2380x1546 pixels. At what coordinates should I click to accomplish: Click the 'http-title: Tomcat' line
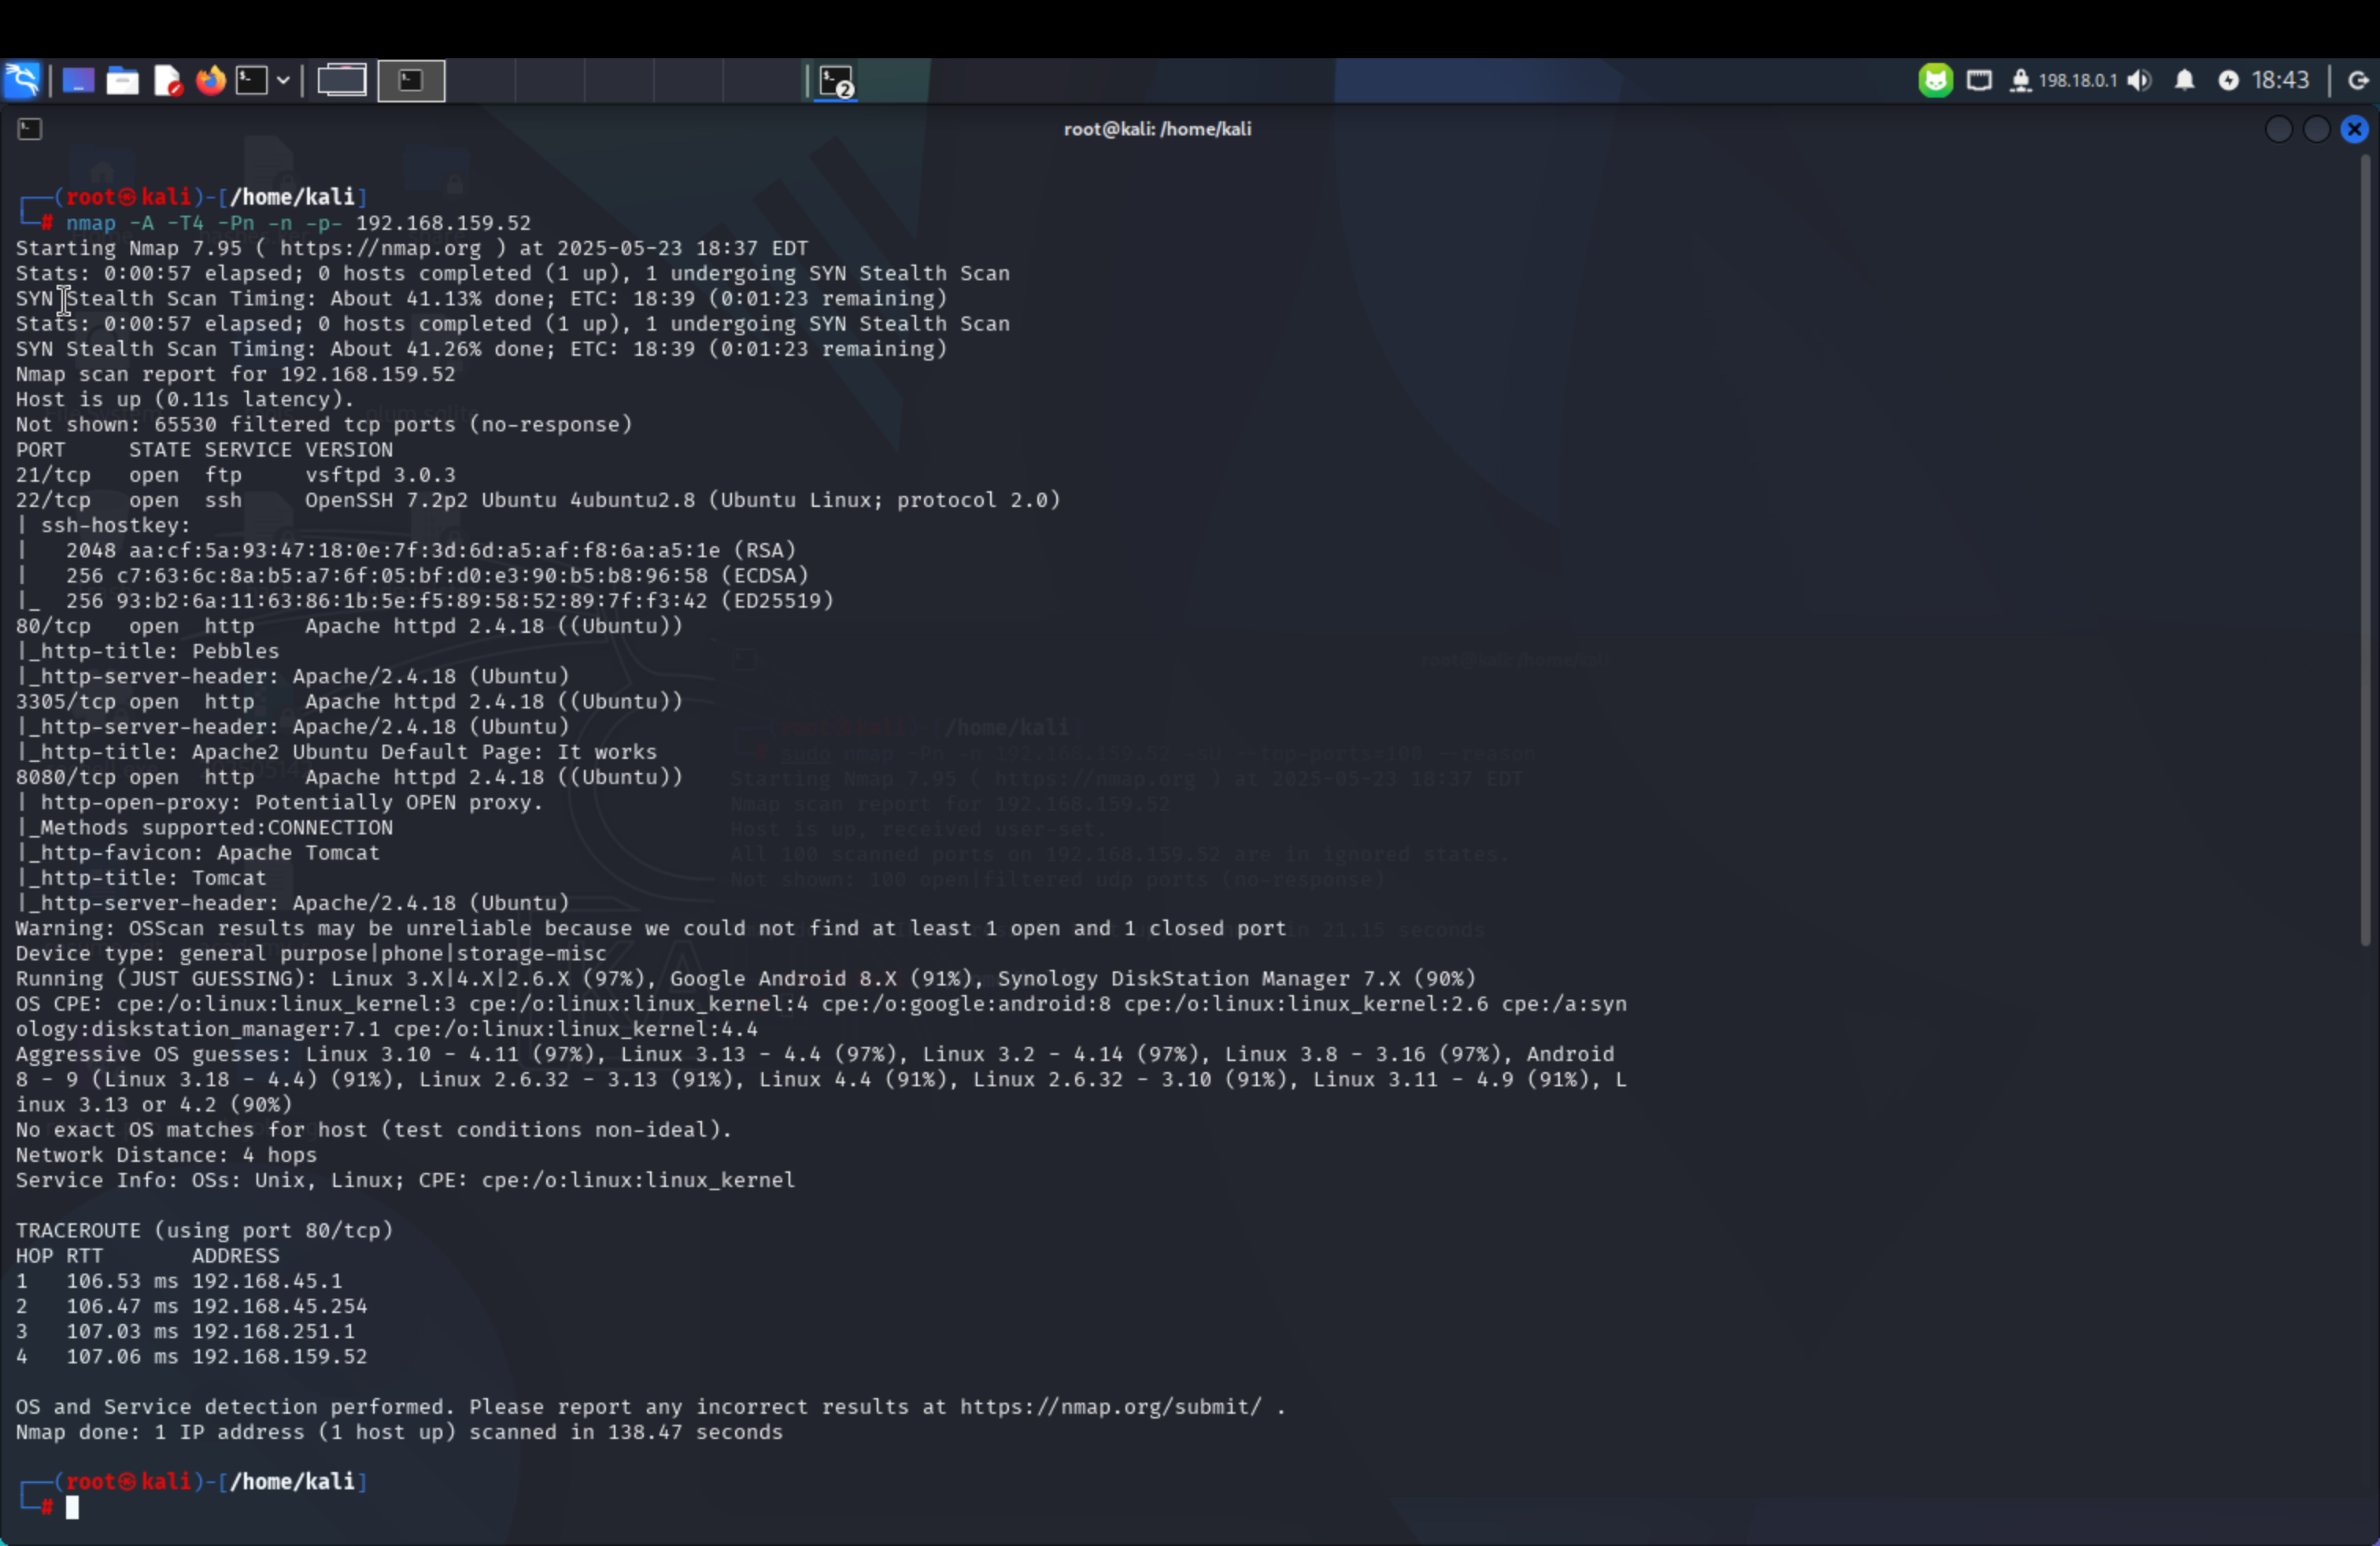(x=141, y=878)
